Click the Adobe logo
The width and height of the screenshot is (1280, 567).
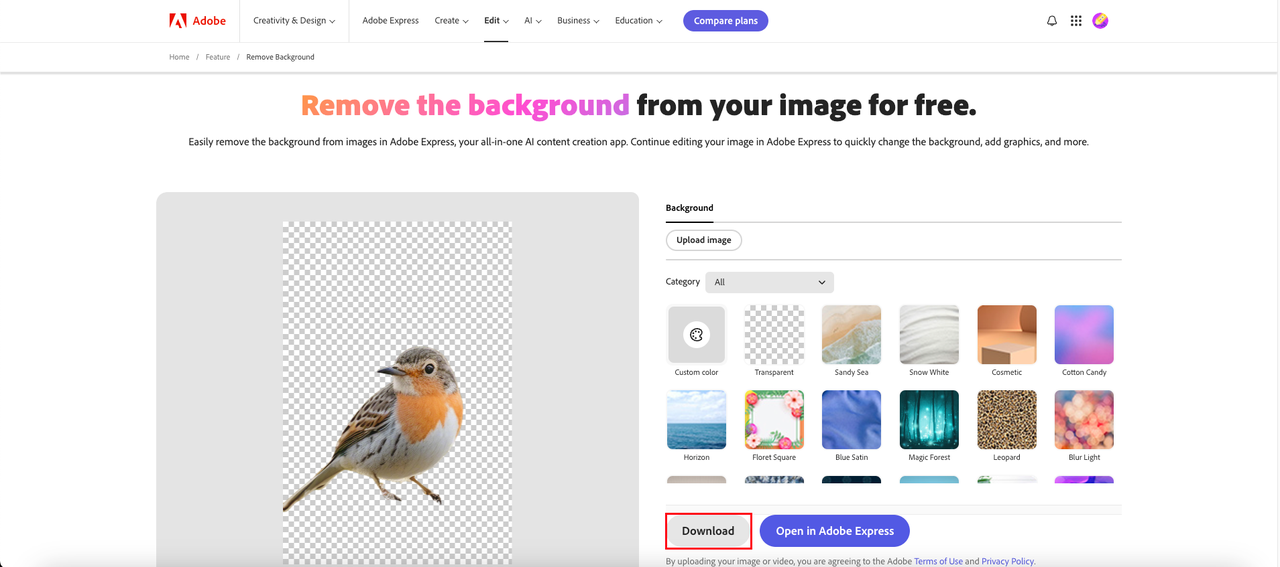point(197,20)
